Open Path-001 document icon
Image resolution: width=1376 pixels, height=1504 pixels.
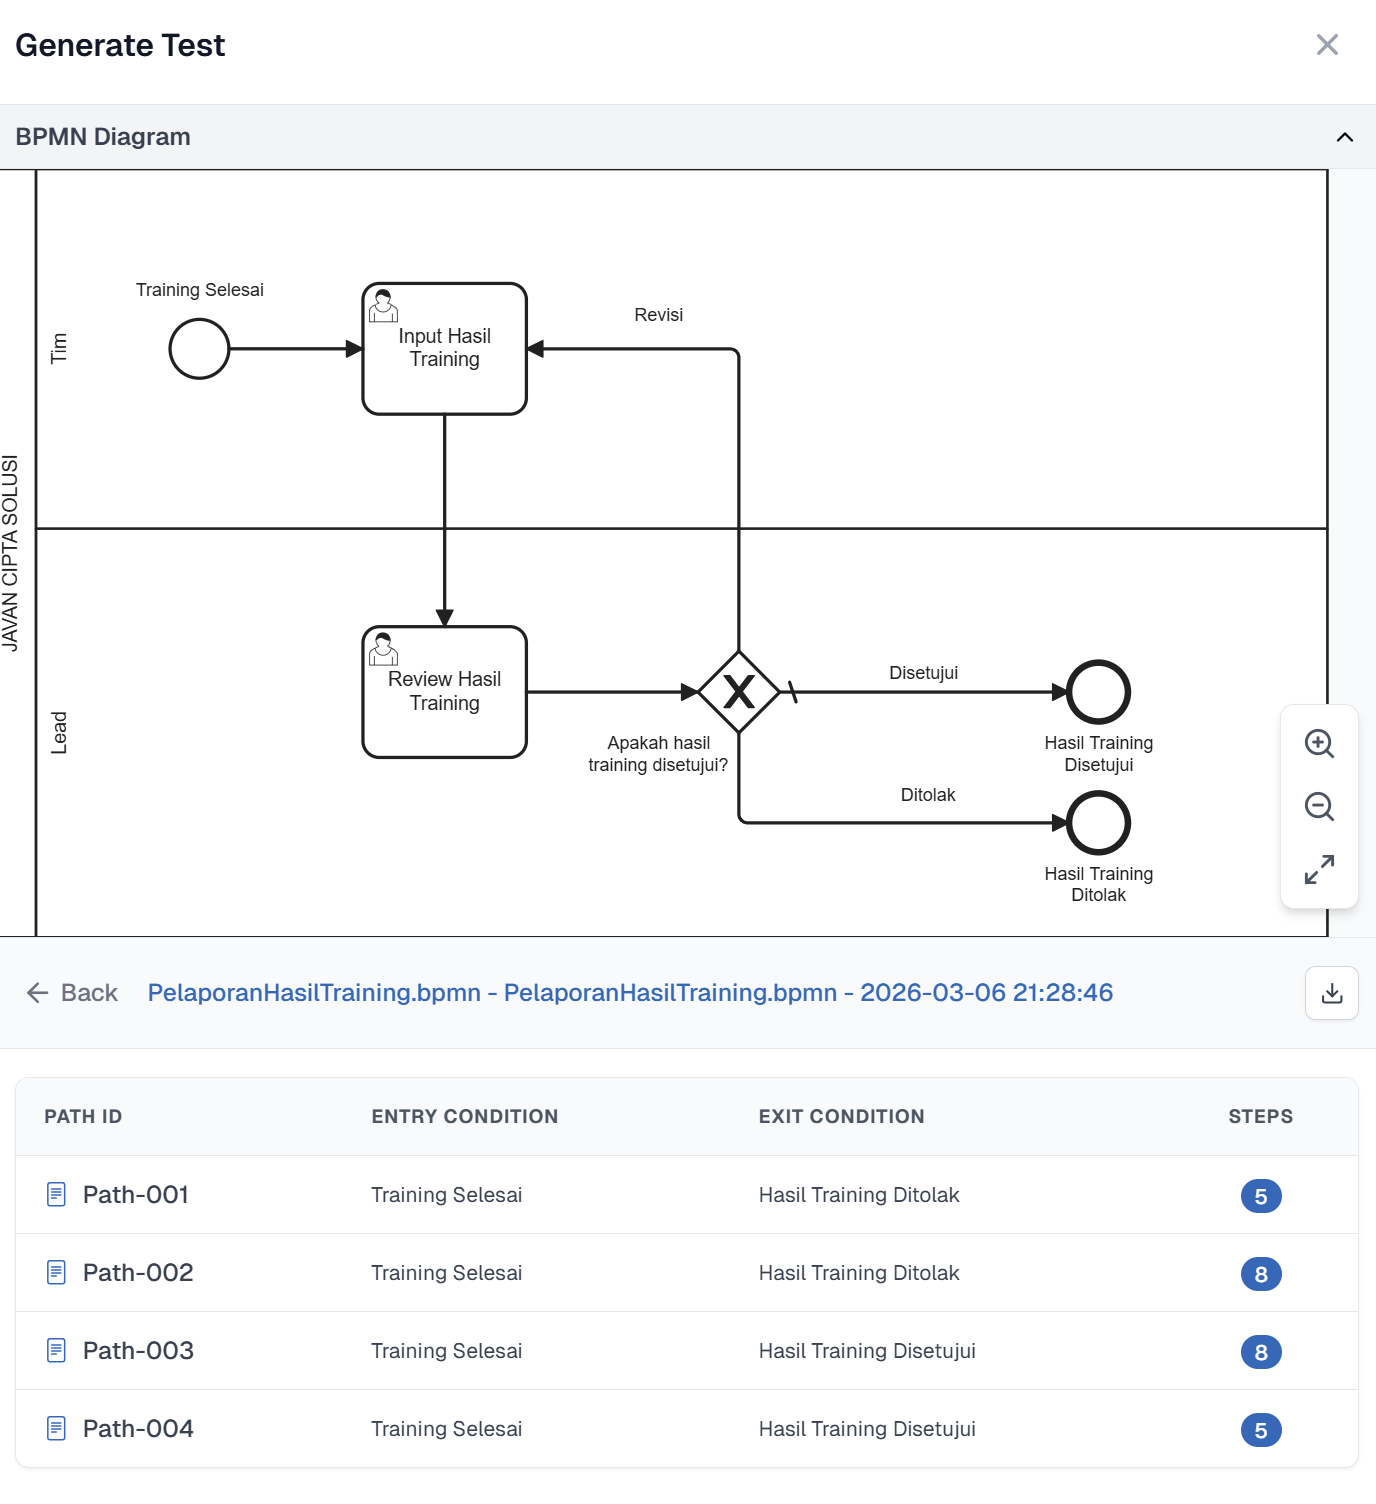tap(57, 1195)
